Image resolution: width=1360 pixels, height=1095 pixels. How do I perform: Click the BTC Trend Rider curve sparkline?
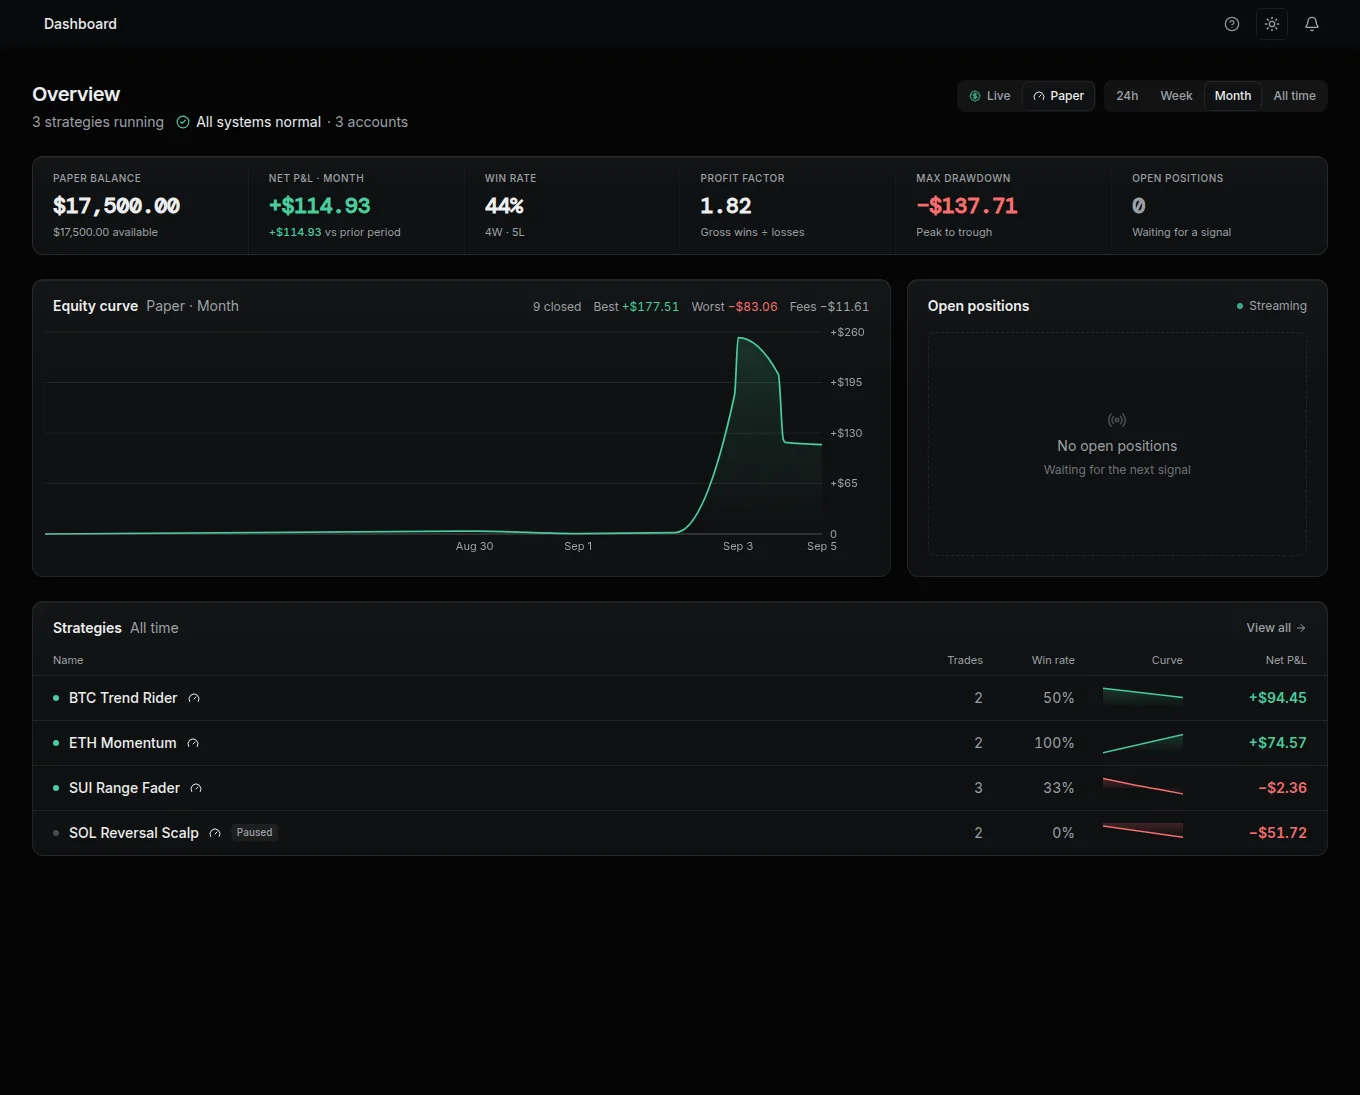1143,698
